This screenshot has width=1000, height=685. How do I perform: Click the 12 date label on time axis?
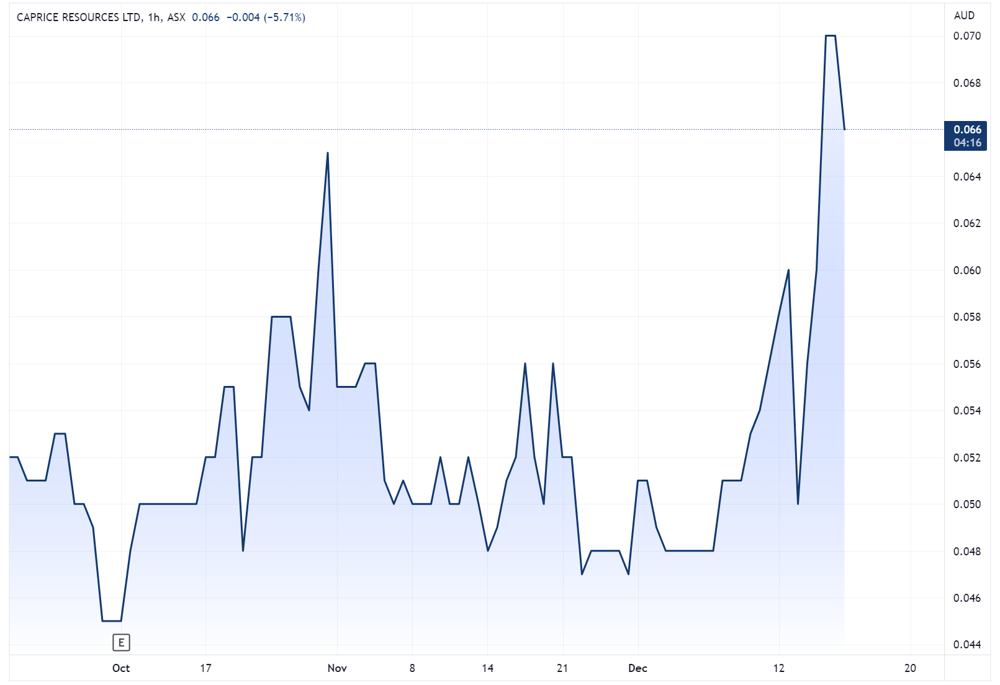779,668
